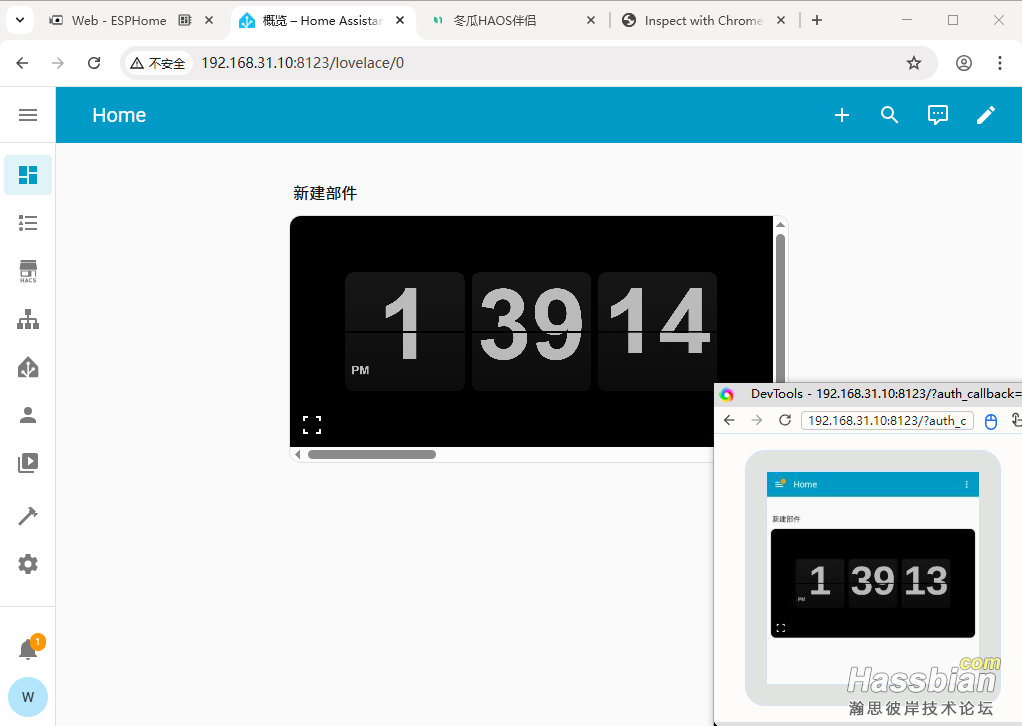Toggle the Home Assistant sidebar with hamburger button
The height and width of the screenshot is (726, 1022).
click(x=28, y=115)
